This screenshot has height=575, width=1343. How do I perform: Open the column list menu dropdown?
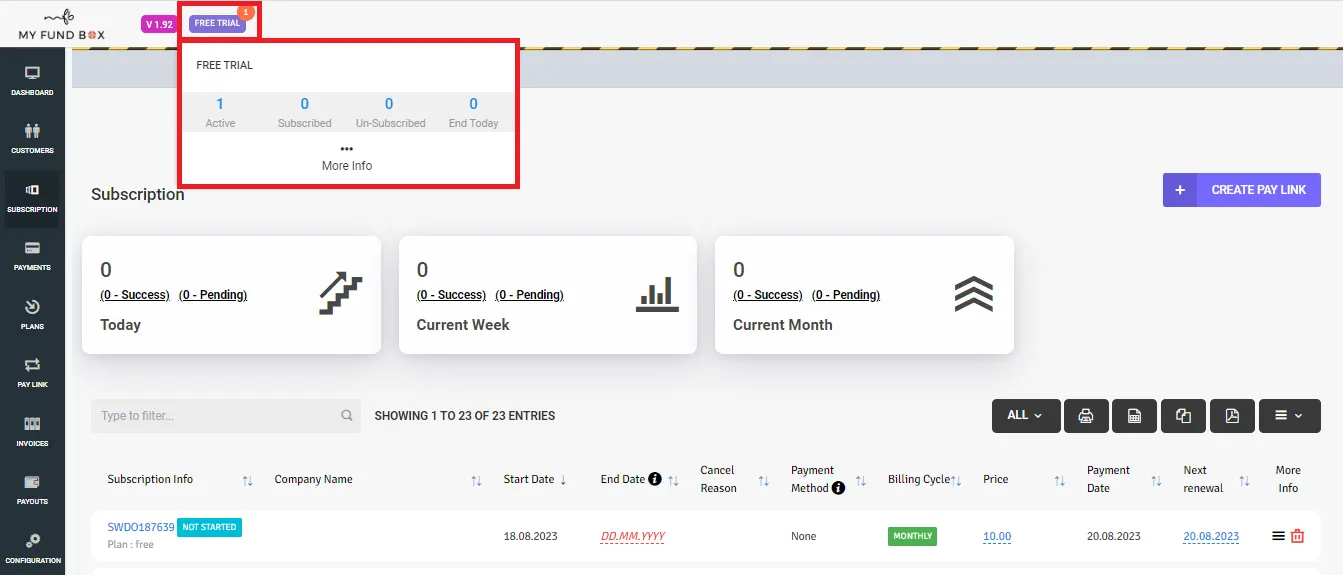(x=1290, y=416)
